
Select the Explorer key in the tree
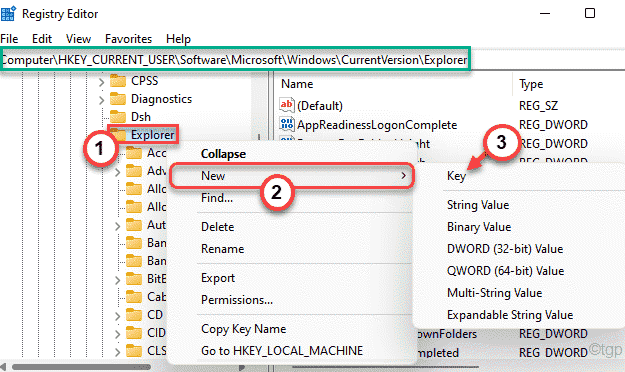(152, 135)
